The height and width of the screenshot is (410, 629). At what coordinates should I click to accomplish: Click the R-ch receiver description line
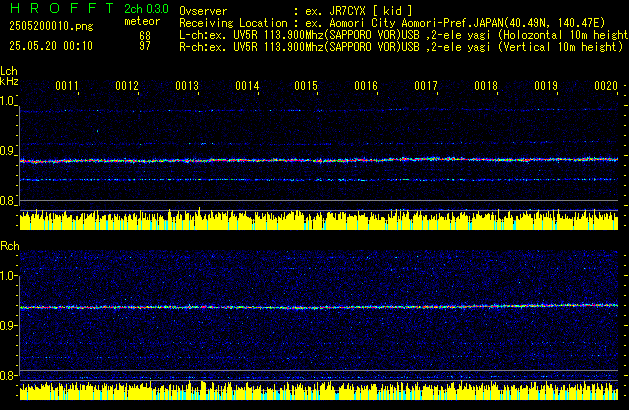click(401, 47)
